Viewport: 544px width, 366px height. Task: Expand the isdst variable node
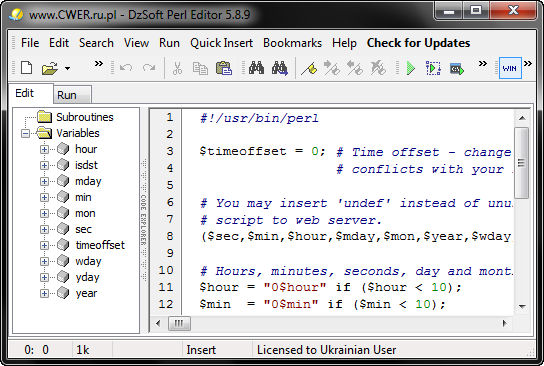coord(44,165)
